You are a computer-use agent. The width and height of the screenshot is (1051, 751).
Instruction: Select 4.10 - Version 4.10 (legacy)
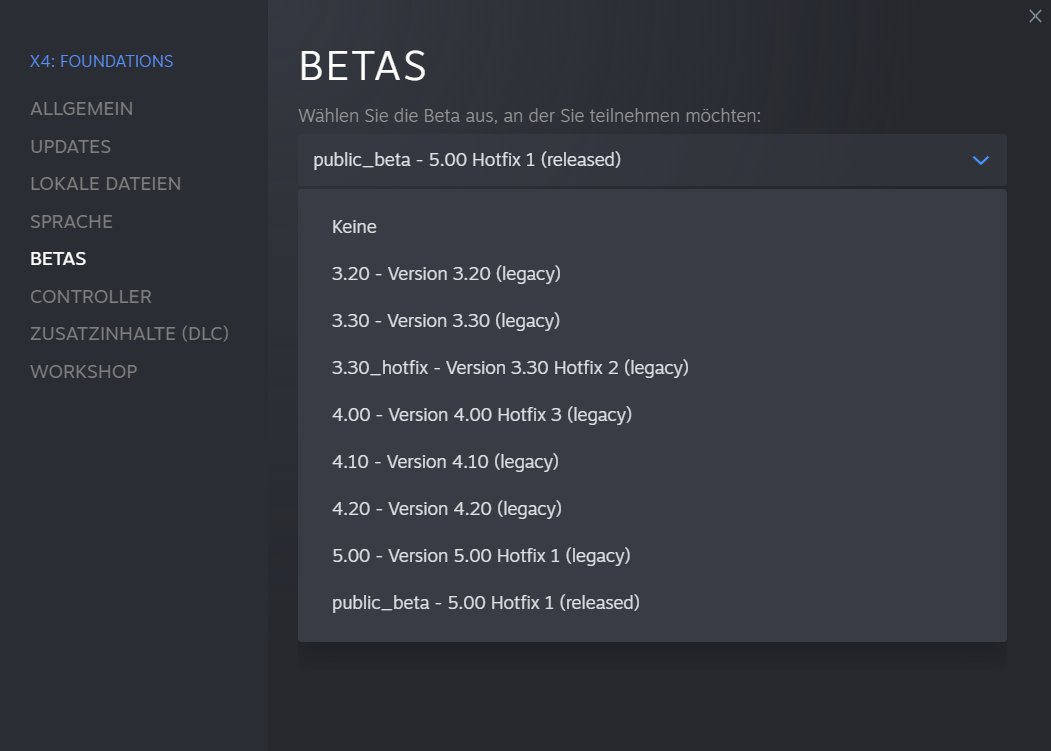click(652, 461)
